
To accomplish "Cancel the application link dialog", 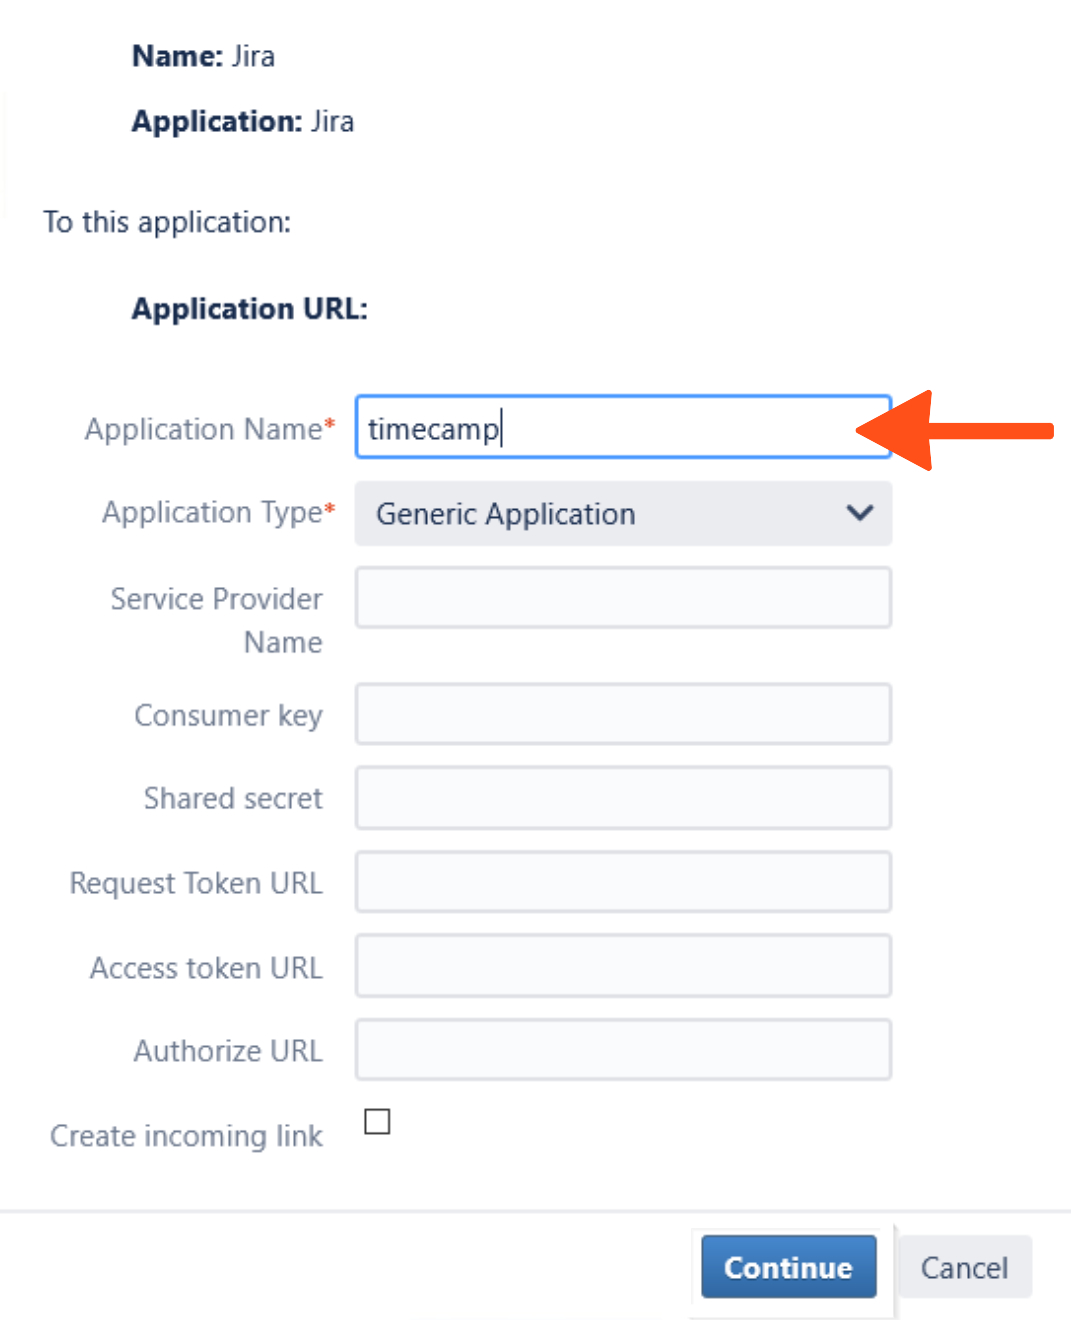I will tap(964, 1268).
